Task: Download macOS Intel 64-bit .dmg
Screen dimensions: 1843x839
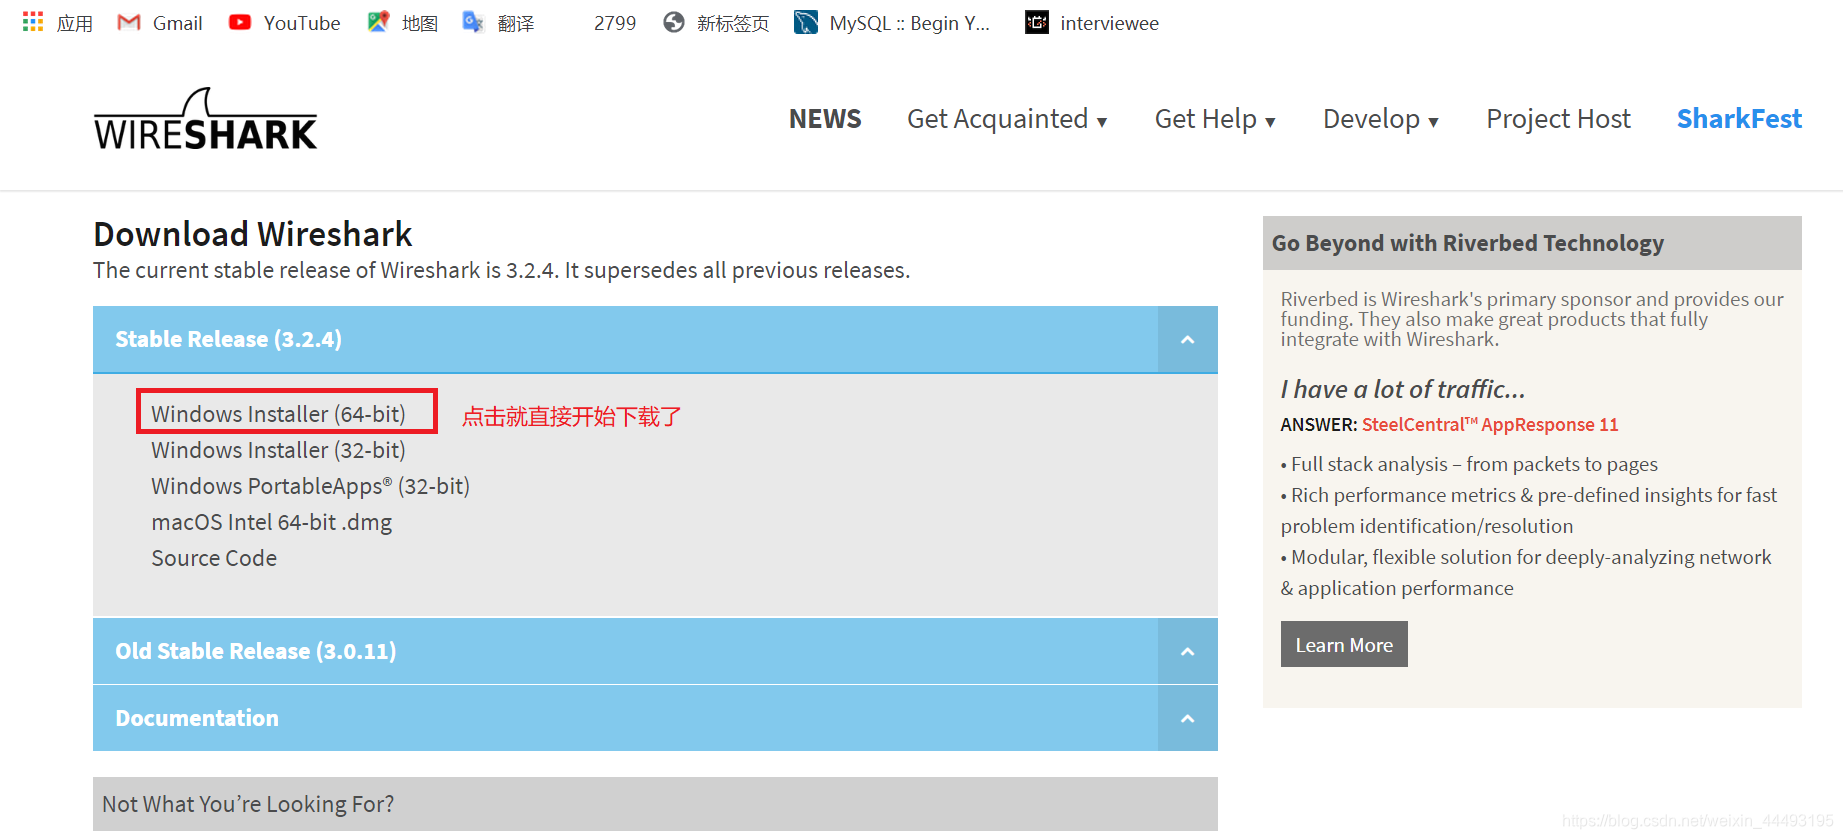Action: tap(271, 522)
